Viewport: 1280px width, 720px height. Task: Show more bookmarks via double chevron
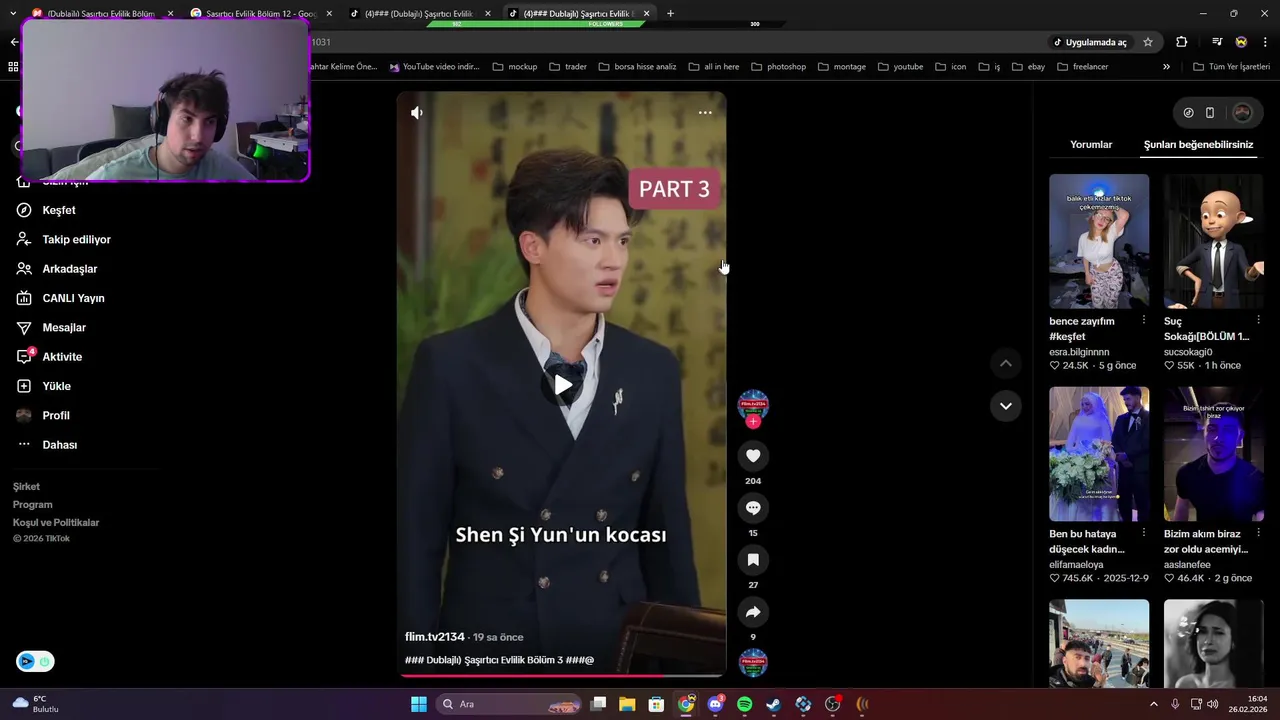tap(1166, 67)
